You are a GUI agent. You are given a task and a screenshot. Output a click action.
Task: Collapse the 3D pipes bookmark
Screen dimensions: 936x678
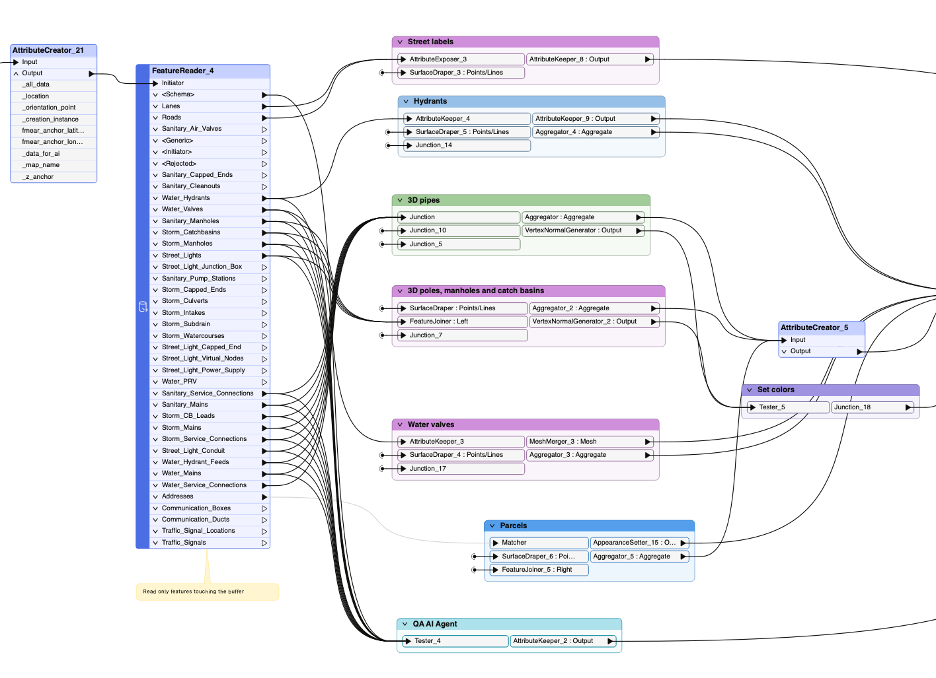400,200
